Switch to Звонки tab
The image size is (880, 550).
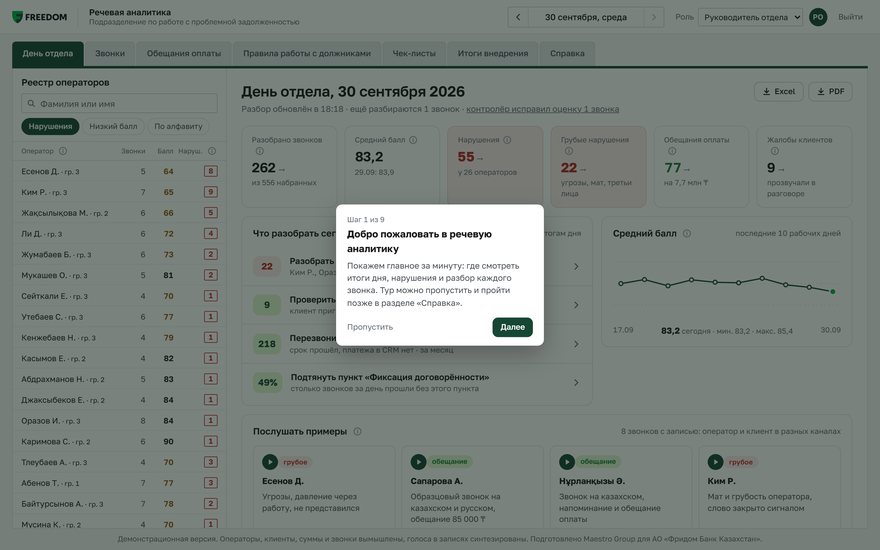[110, 54]
